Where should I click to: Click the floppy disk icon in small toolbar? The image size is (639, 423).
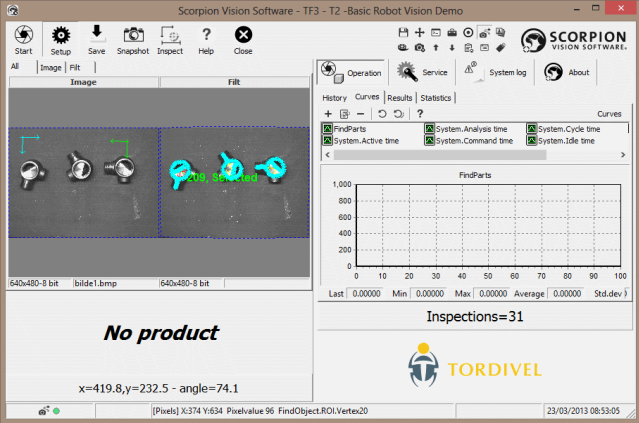click(x=402, y=32)
